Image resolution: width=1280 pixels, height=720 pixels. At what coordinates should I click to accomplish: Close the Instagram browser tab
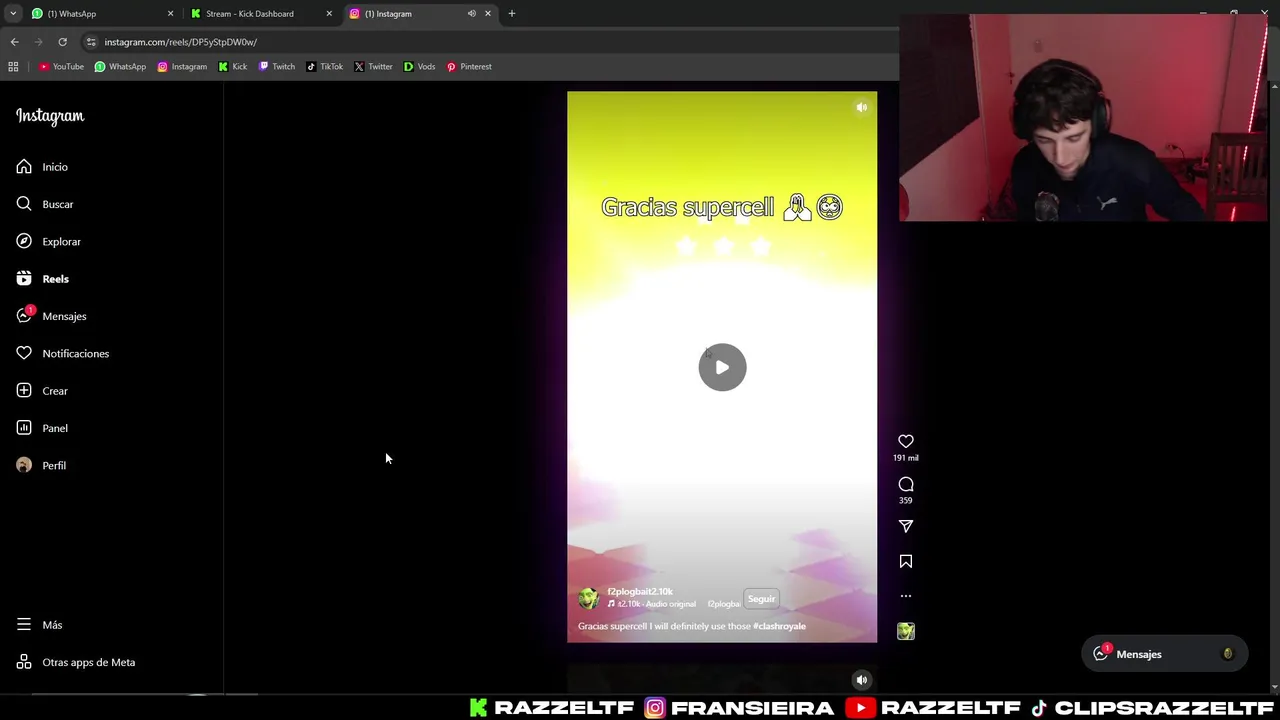coord(488,14)
